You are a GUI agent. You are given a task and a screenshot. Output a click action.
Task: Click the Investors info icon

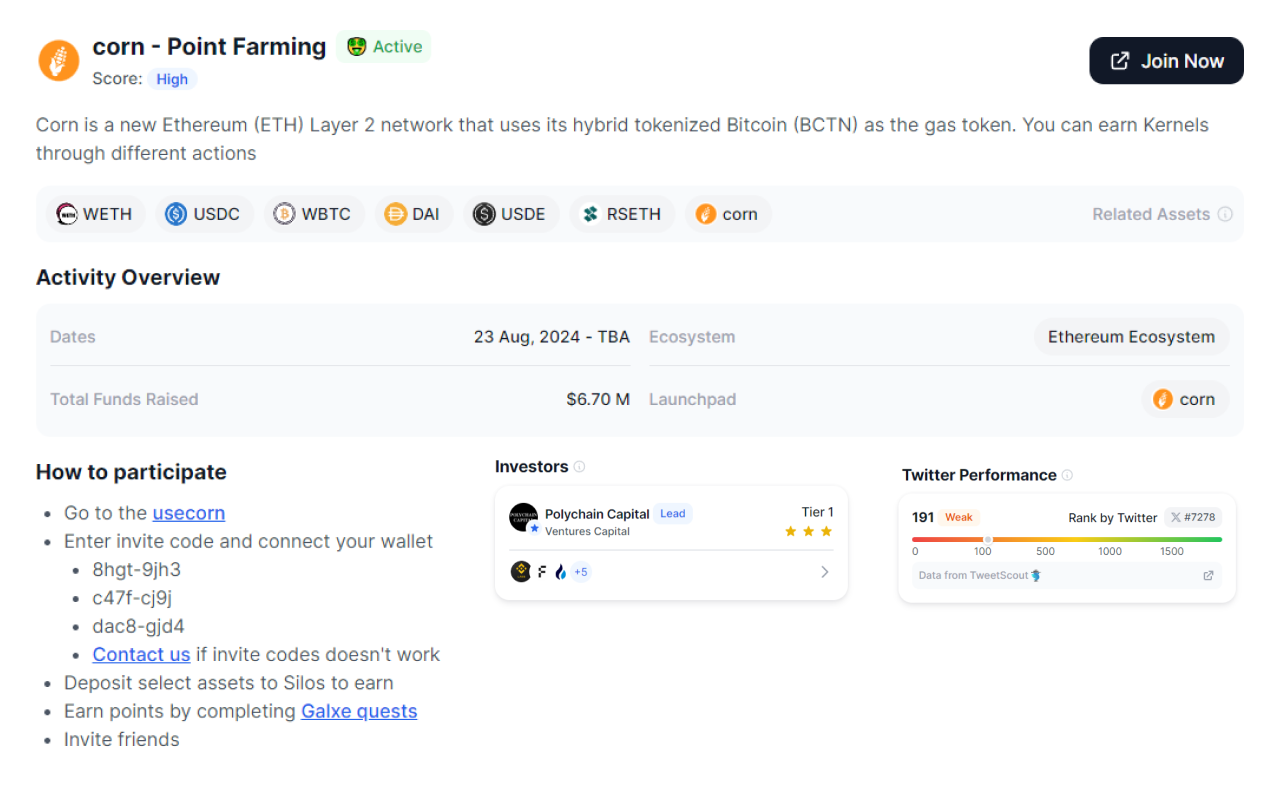pos(580,467)
